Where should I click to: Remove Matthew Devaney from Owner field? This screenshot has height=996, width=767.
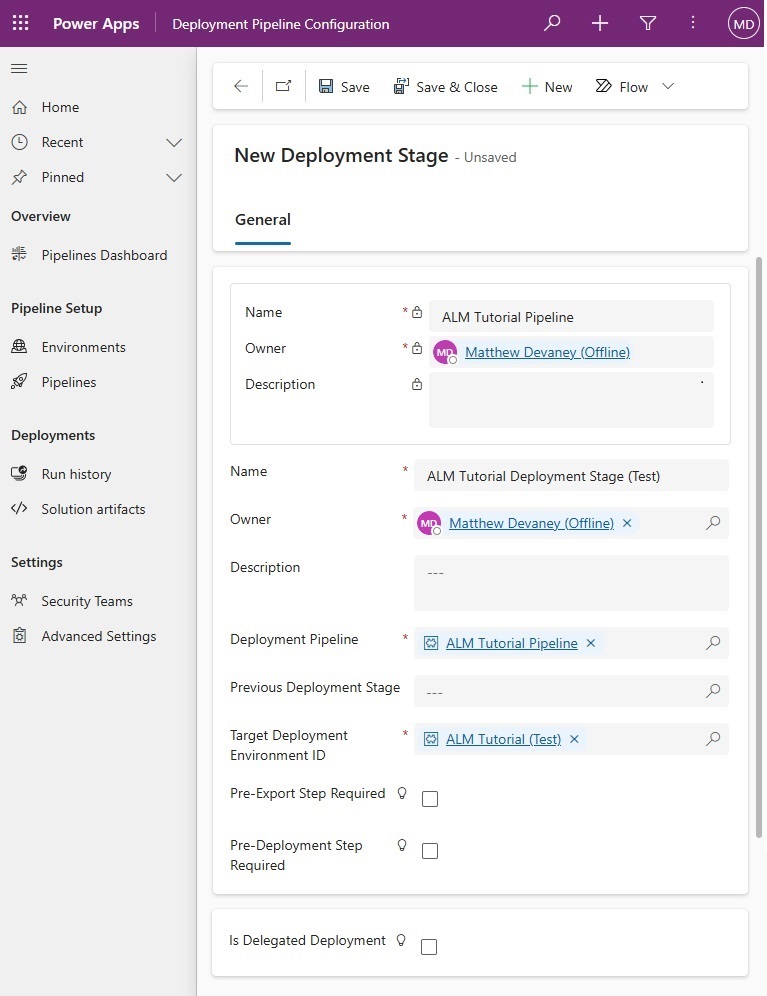click(x=627, y=523)
